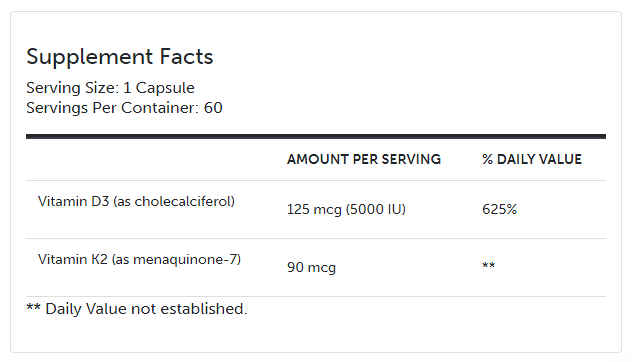Click the Supplement Facts heading

pyautogui.click(x=120, y=57)
